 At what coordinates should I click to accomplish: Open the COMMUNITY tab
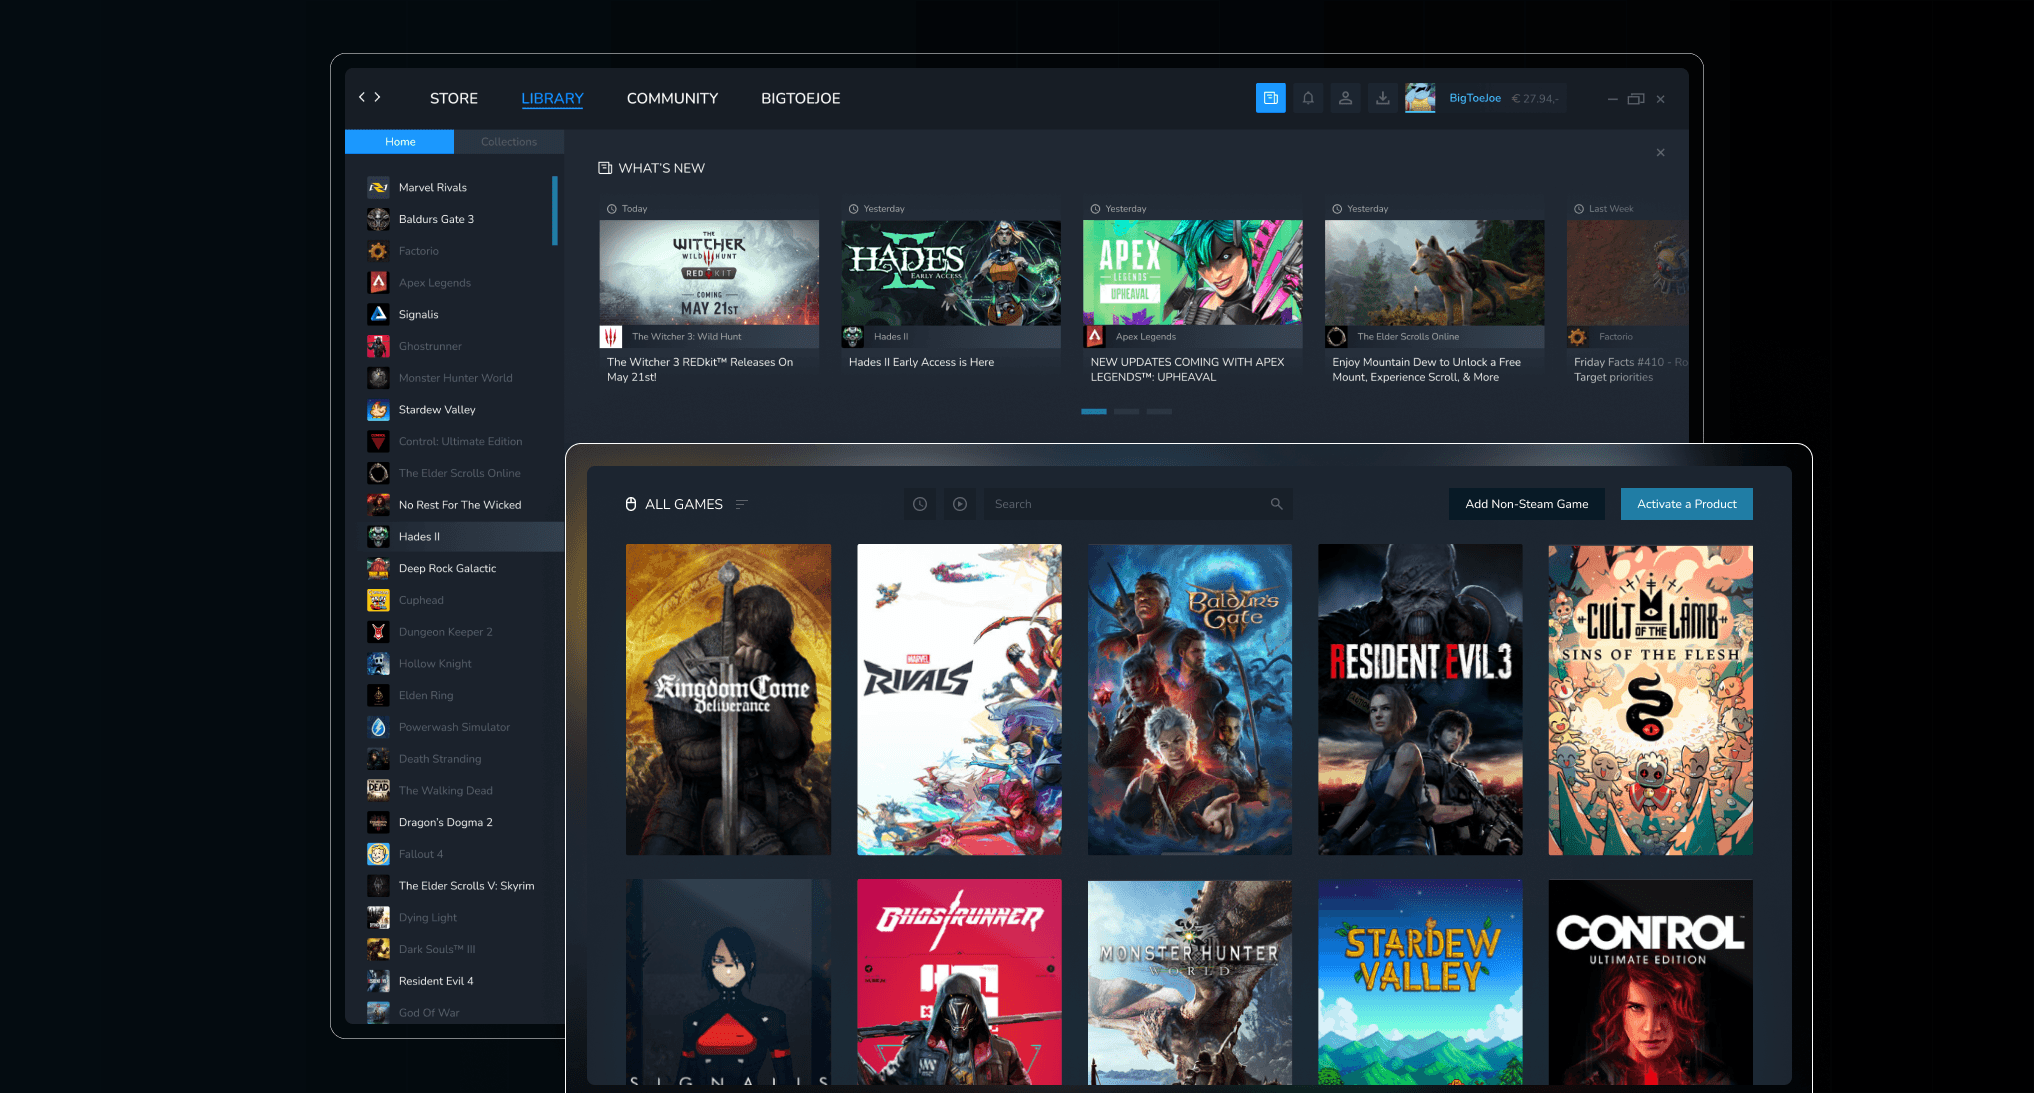(672, 98)
